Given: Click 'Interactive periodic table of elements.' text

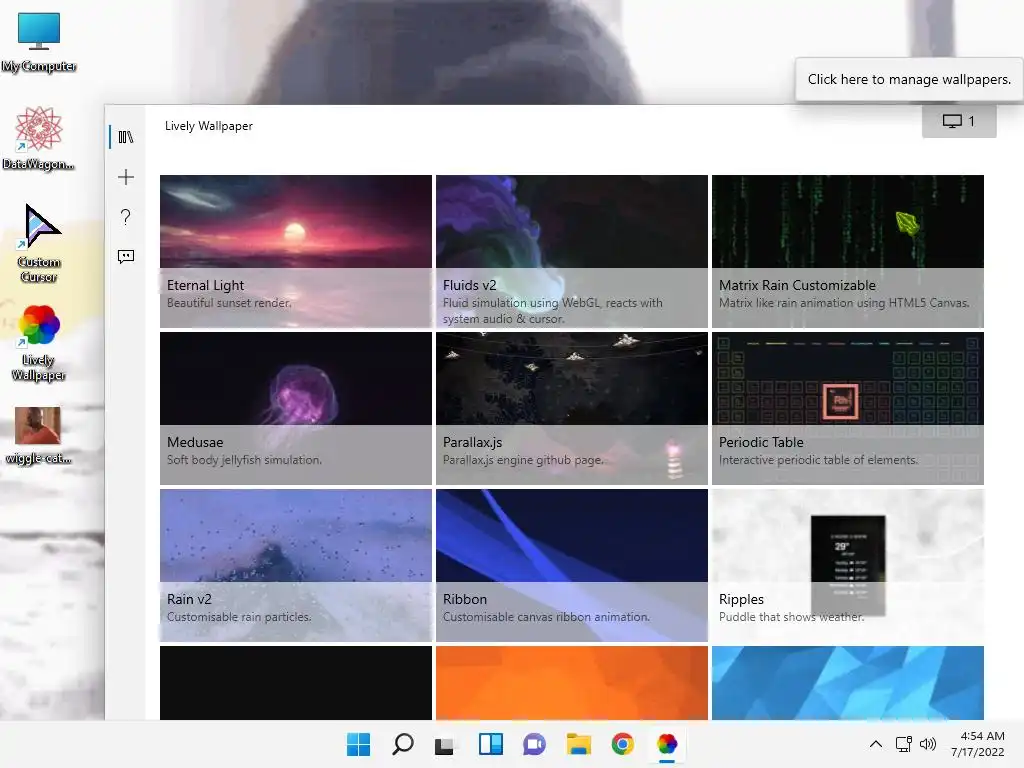Looking at the screenshot, I should pyautogui.click(x=818, y=460).
